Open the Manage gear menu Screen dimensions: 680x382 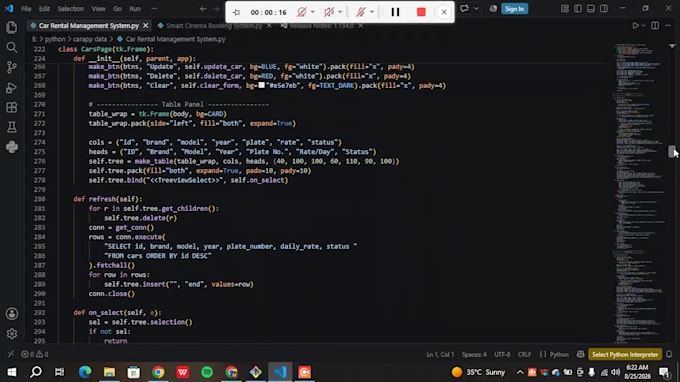click(12, 333)
